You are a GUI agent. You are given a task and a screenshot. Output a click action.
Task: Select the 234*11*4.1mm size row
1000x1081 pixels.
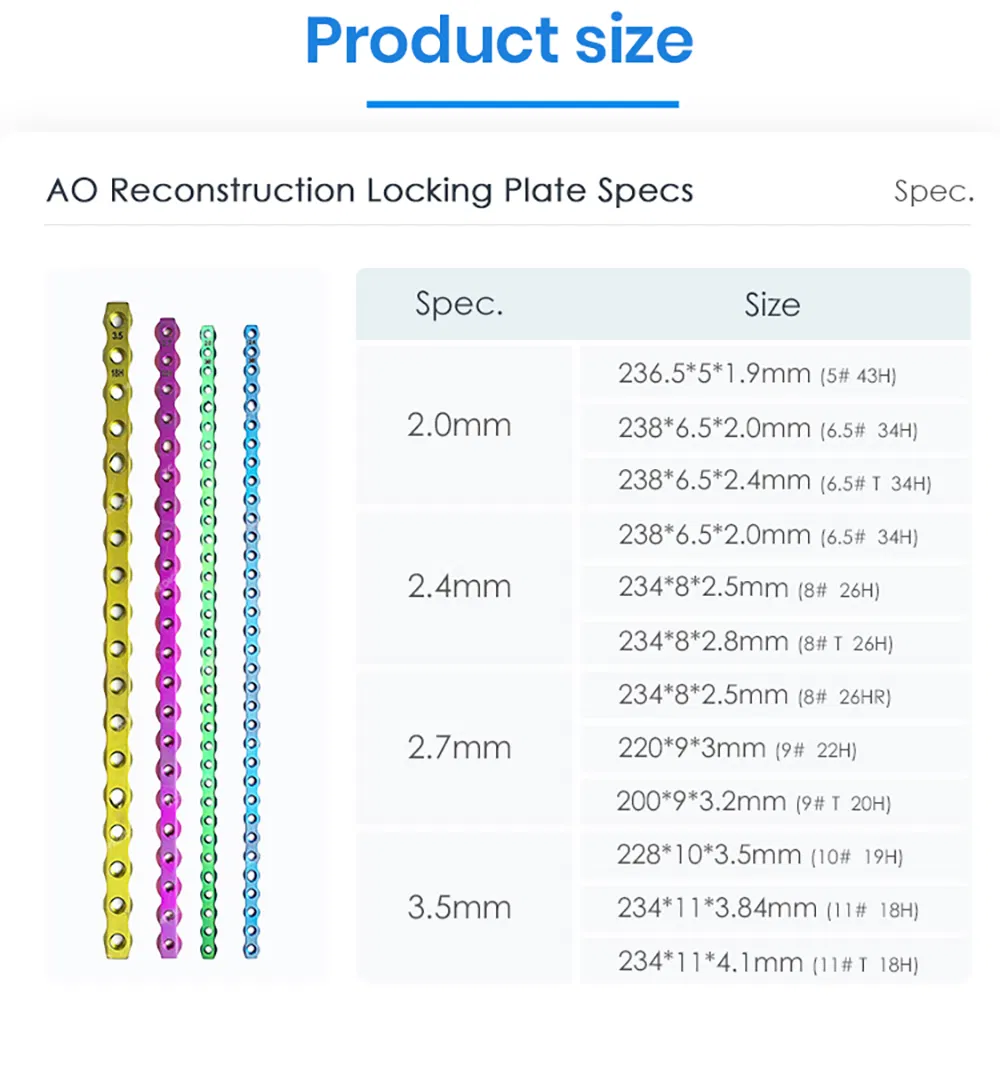coord(768,963)
